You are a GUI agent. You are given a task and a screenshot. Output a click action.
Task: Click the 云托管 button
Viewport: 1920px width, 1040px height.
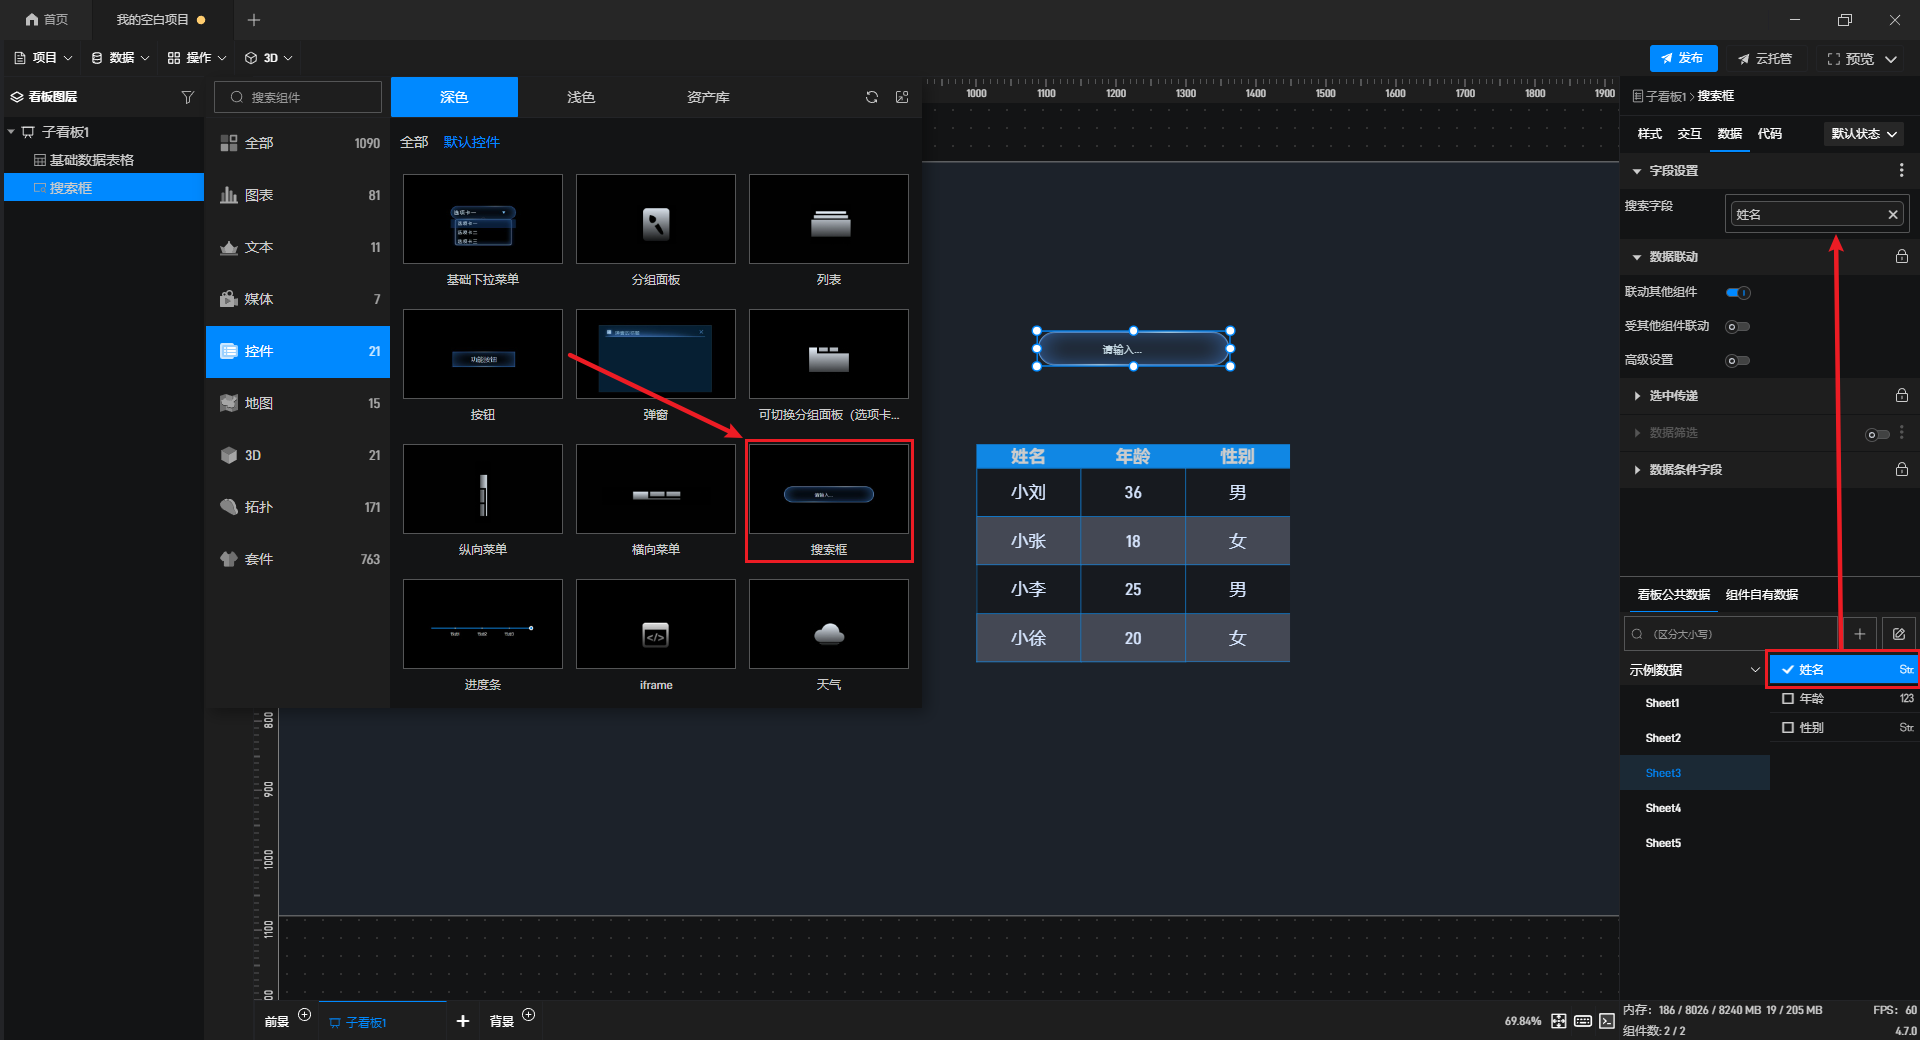pyautogui.click(x=1765, y=59)
